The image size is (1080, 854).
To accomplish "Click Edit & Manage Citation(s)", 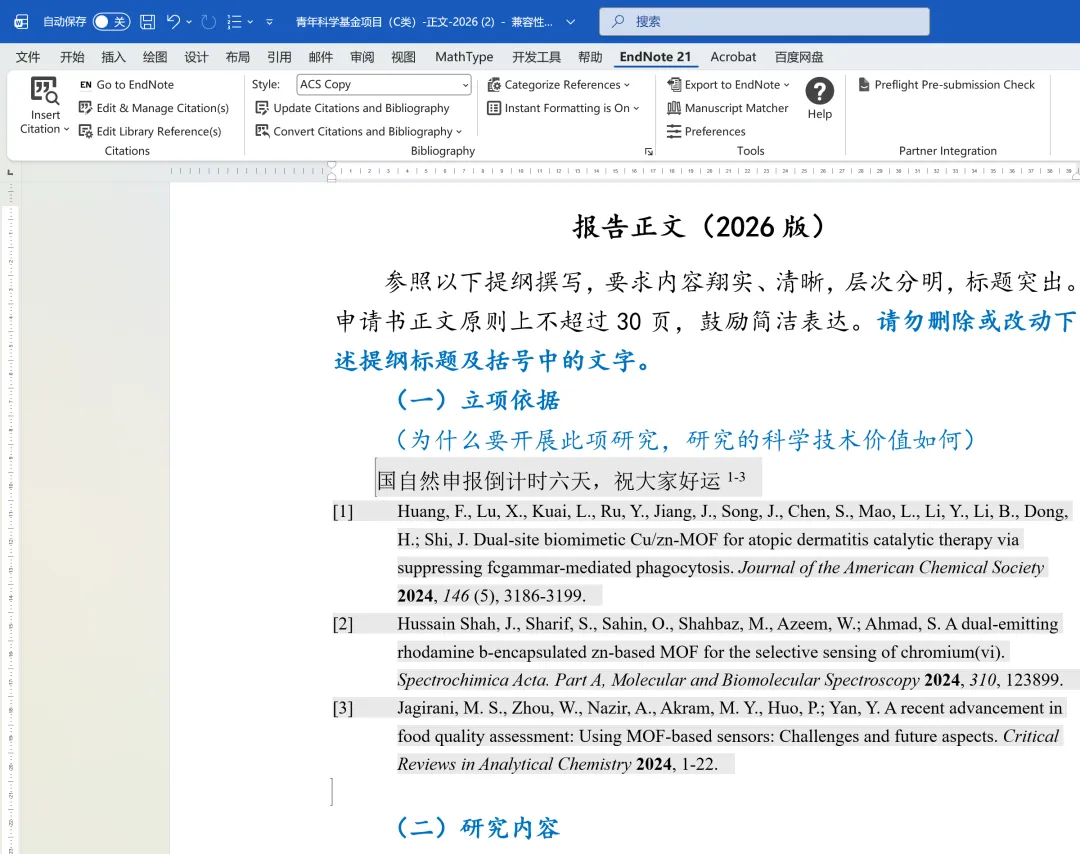I will (154, 108).
